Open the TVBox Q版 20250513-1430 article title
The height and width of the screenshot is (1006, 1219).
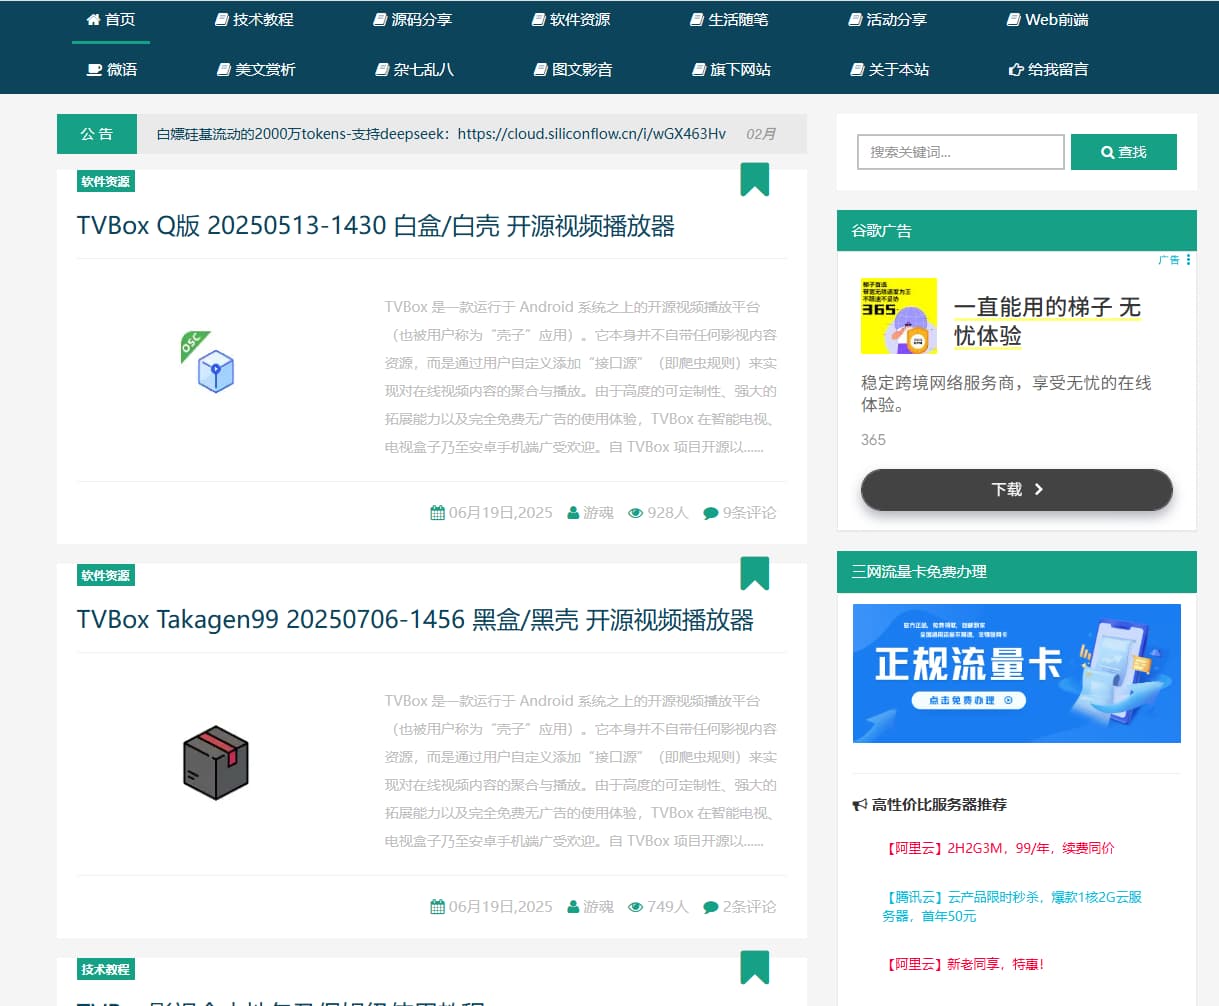point(375,226)
